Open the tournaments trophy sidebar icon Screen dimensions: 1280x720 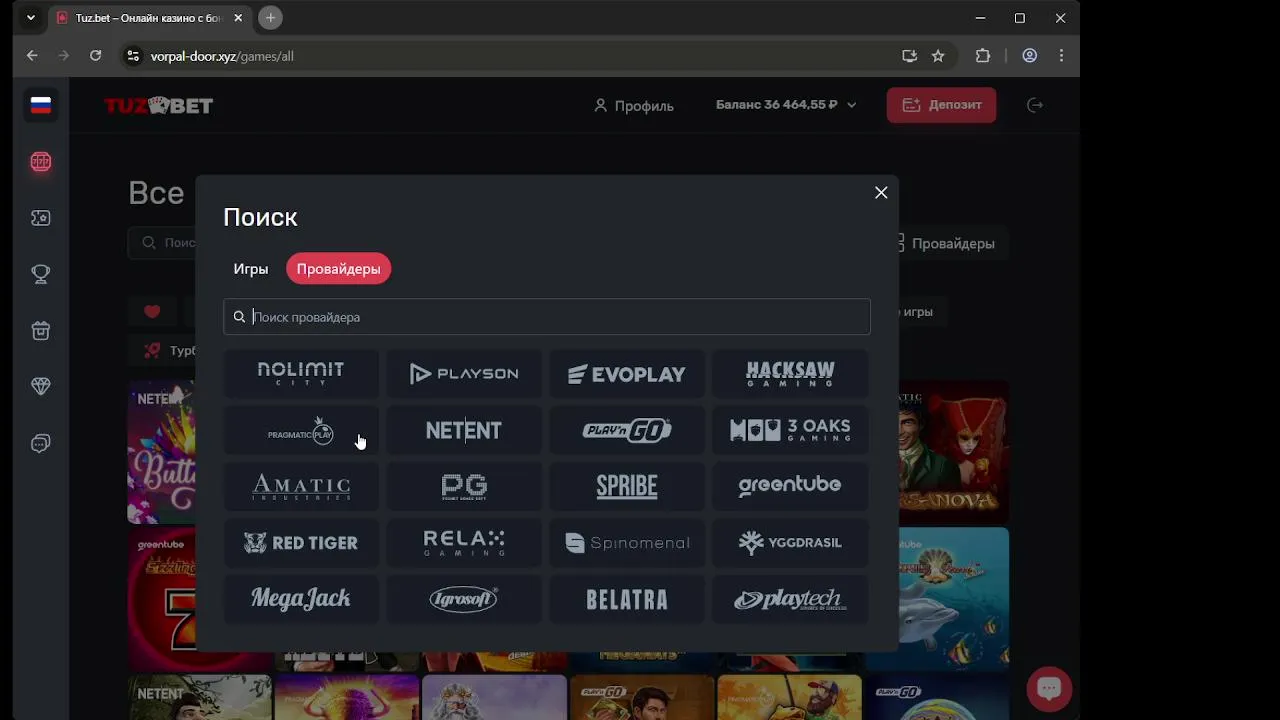pyautogui.click(x=41, y=274)
